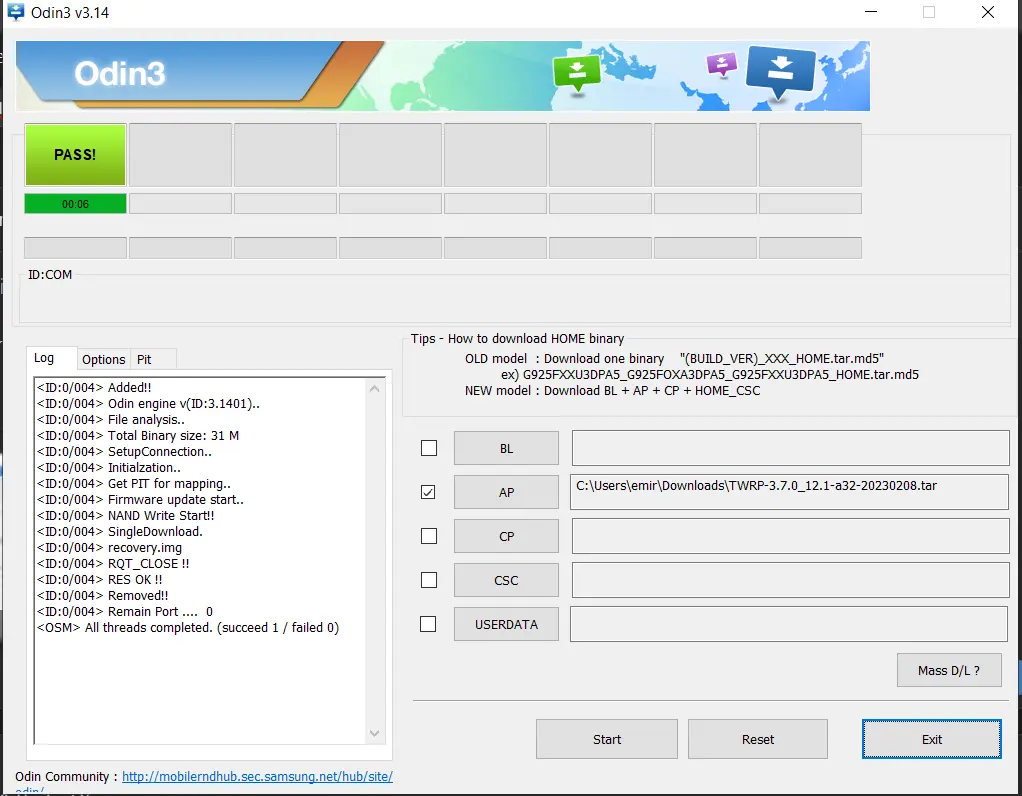
Task: Click the AP file button
Action: (506, 492)
